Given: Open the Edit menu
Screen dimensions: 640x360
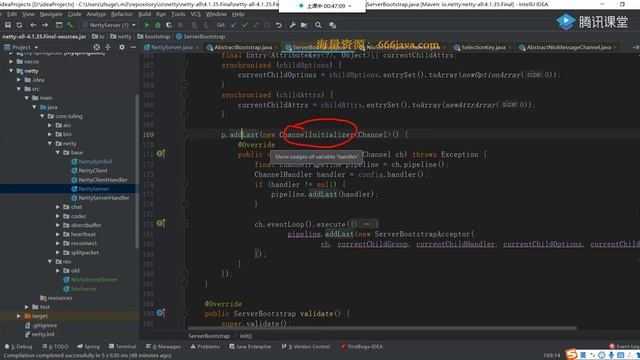Looking at the screenshot, I should click(12, 14).
